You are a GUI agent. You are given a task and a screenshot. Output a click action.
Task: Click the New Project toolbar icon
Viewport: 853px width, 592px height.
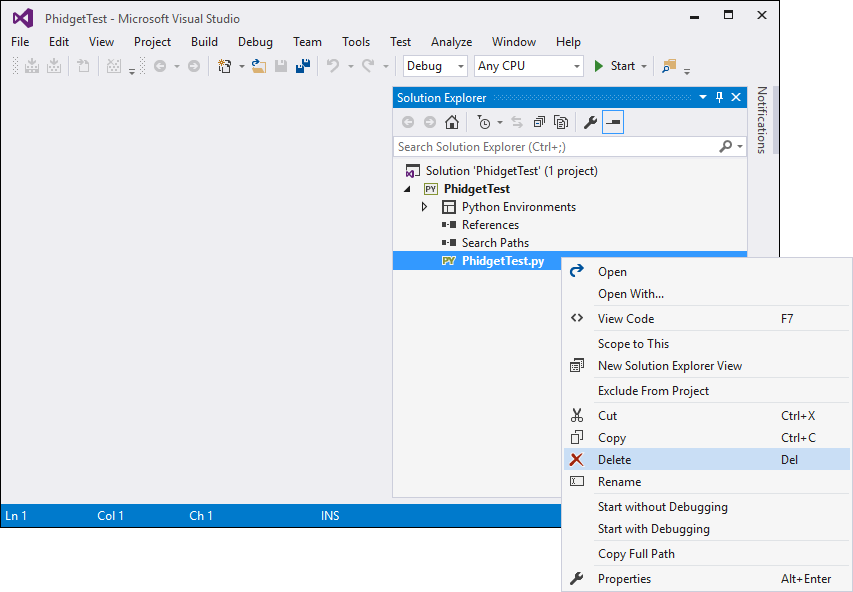[224, 66]
